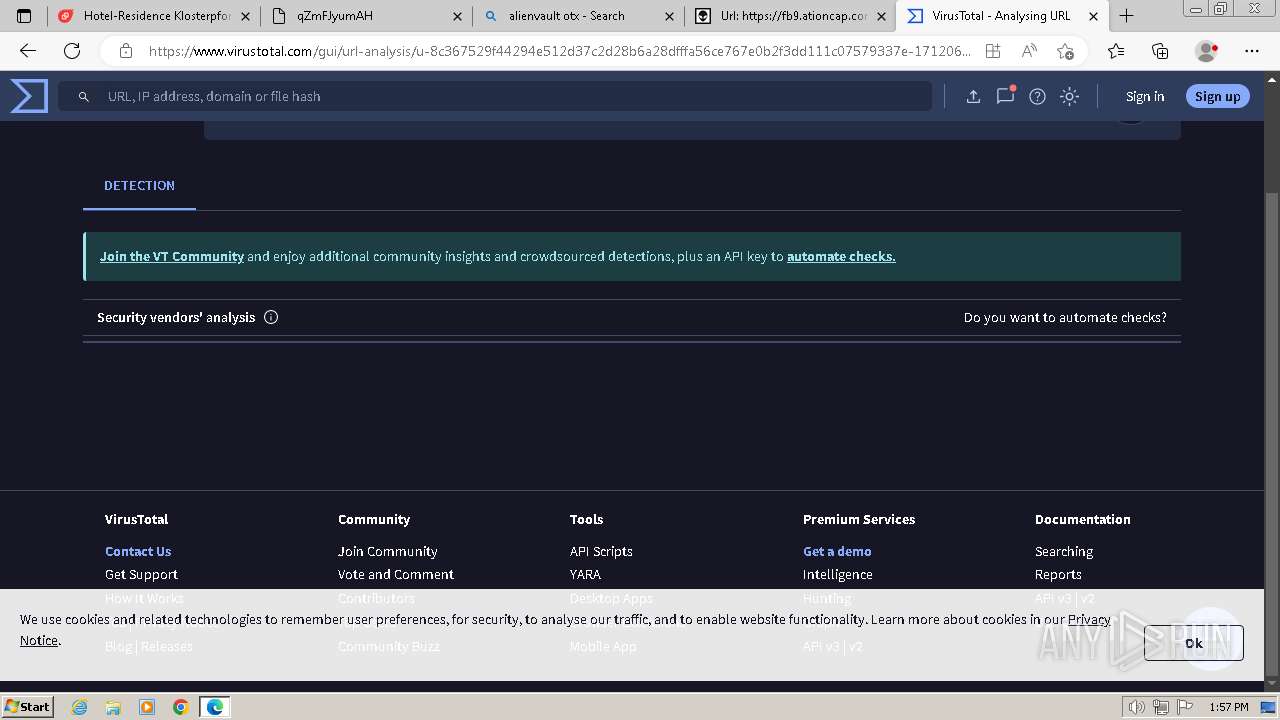Open File Explorer from the taskbar
Viewport: 1280px width, 720px height.
113,707
